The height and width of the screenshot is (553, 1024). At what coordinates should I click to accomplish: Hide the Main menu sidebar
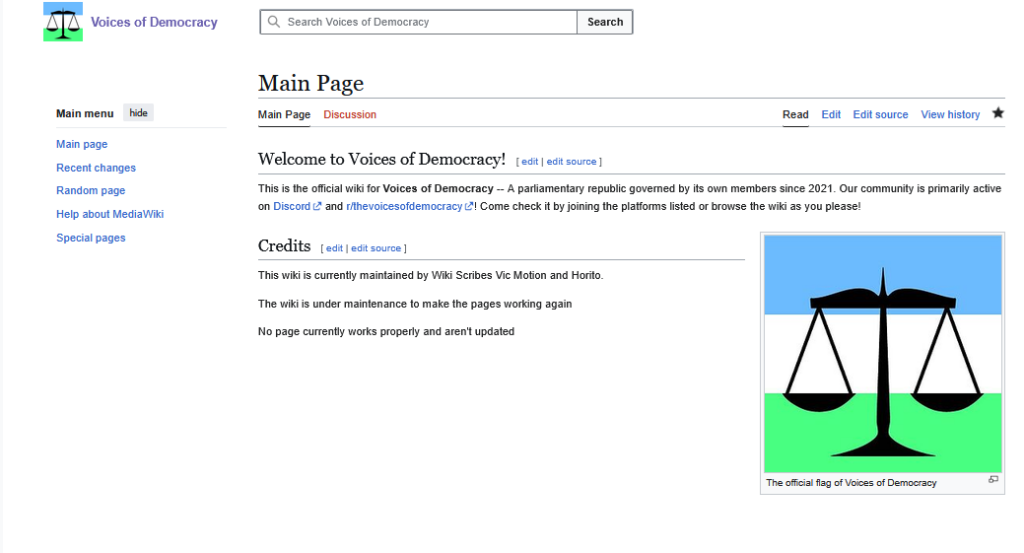pyautogui.click(x=138, y=113)
